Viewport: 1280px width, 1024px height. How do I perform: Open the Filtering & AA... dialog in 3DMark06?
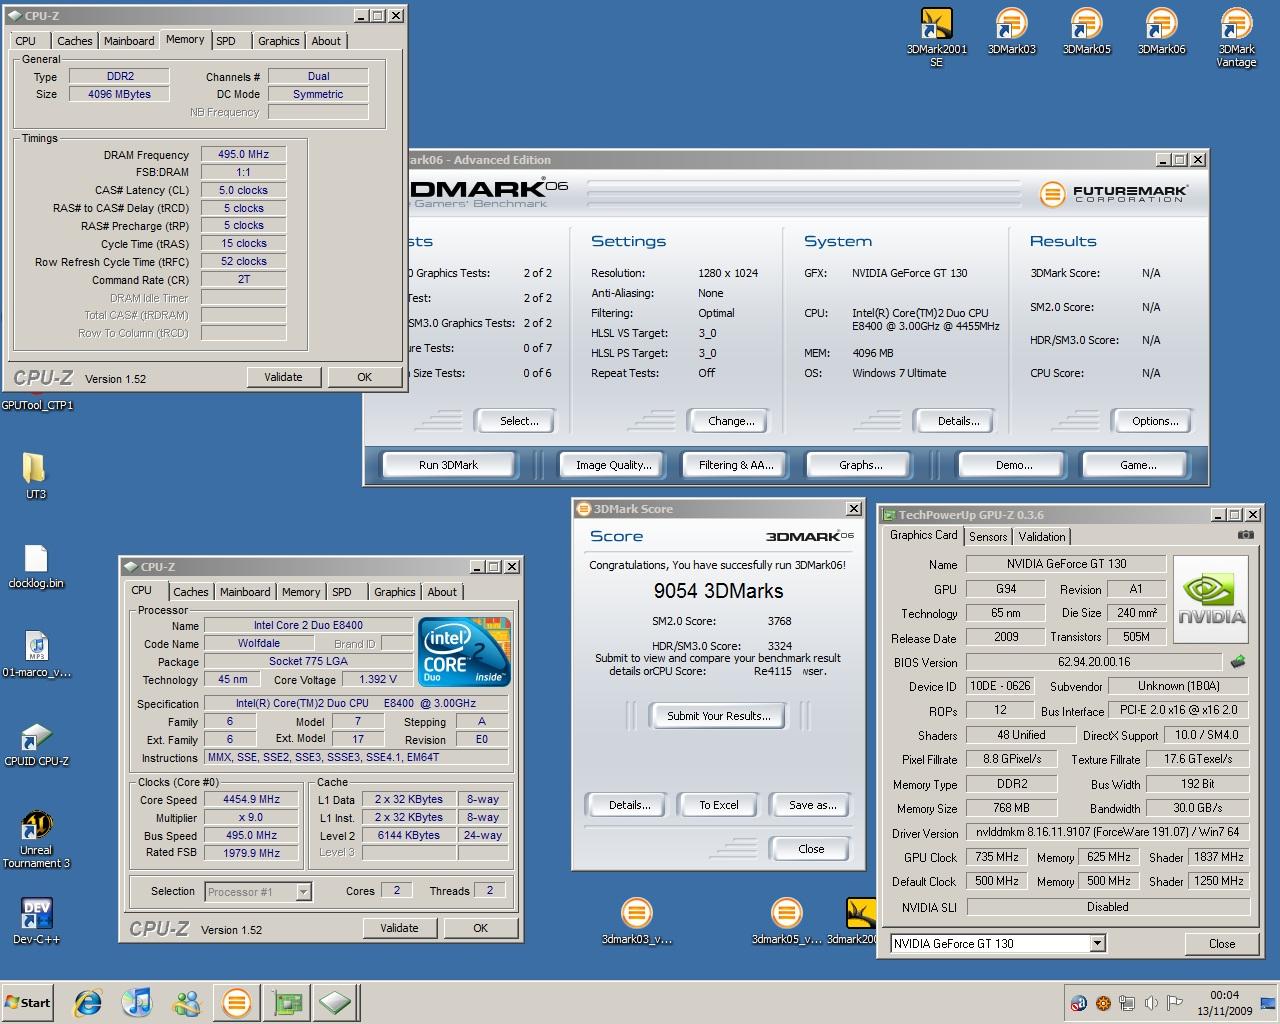point(736,465)
